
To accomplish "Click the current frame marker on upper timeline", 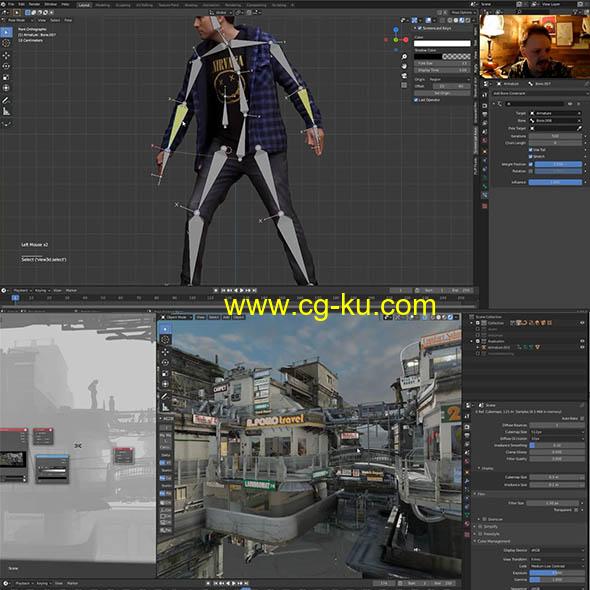I will (x=15, y=298).
